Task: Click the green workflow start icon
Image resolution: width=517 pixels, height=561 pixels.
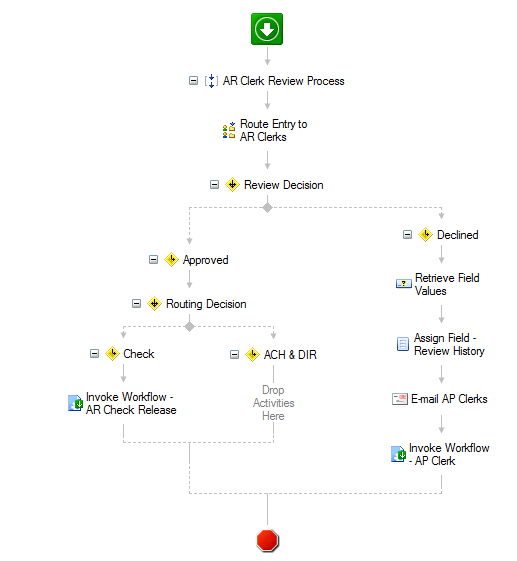Action: point(267,29)
